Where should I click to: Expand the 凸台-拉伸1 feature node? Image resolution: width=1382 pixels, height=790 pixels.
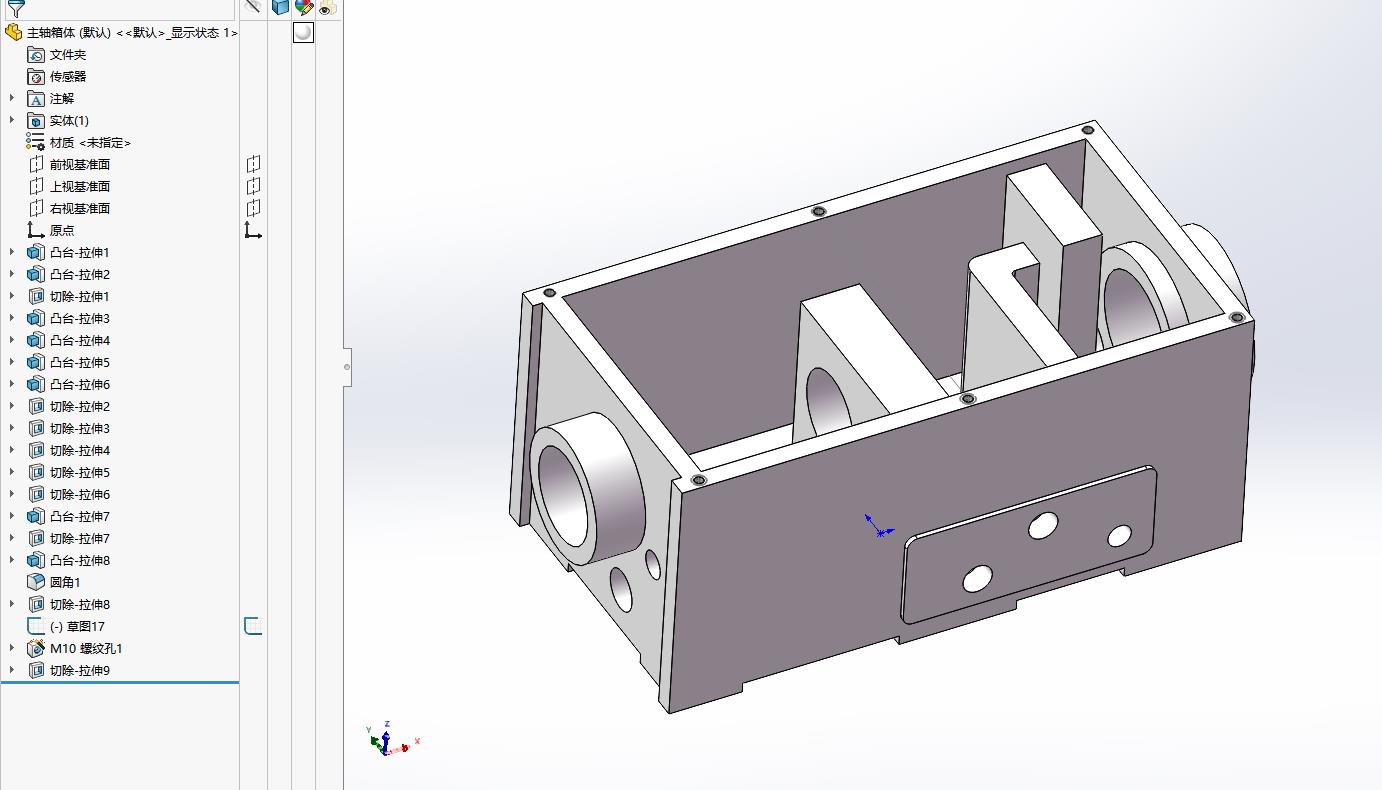[12, 252]
